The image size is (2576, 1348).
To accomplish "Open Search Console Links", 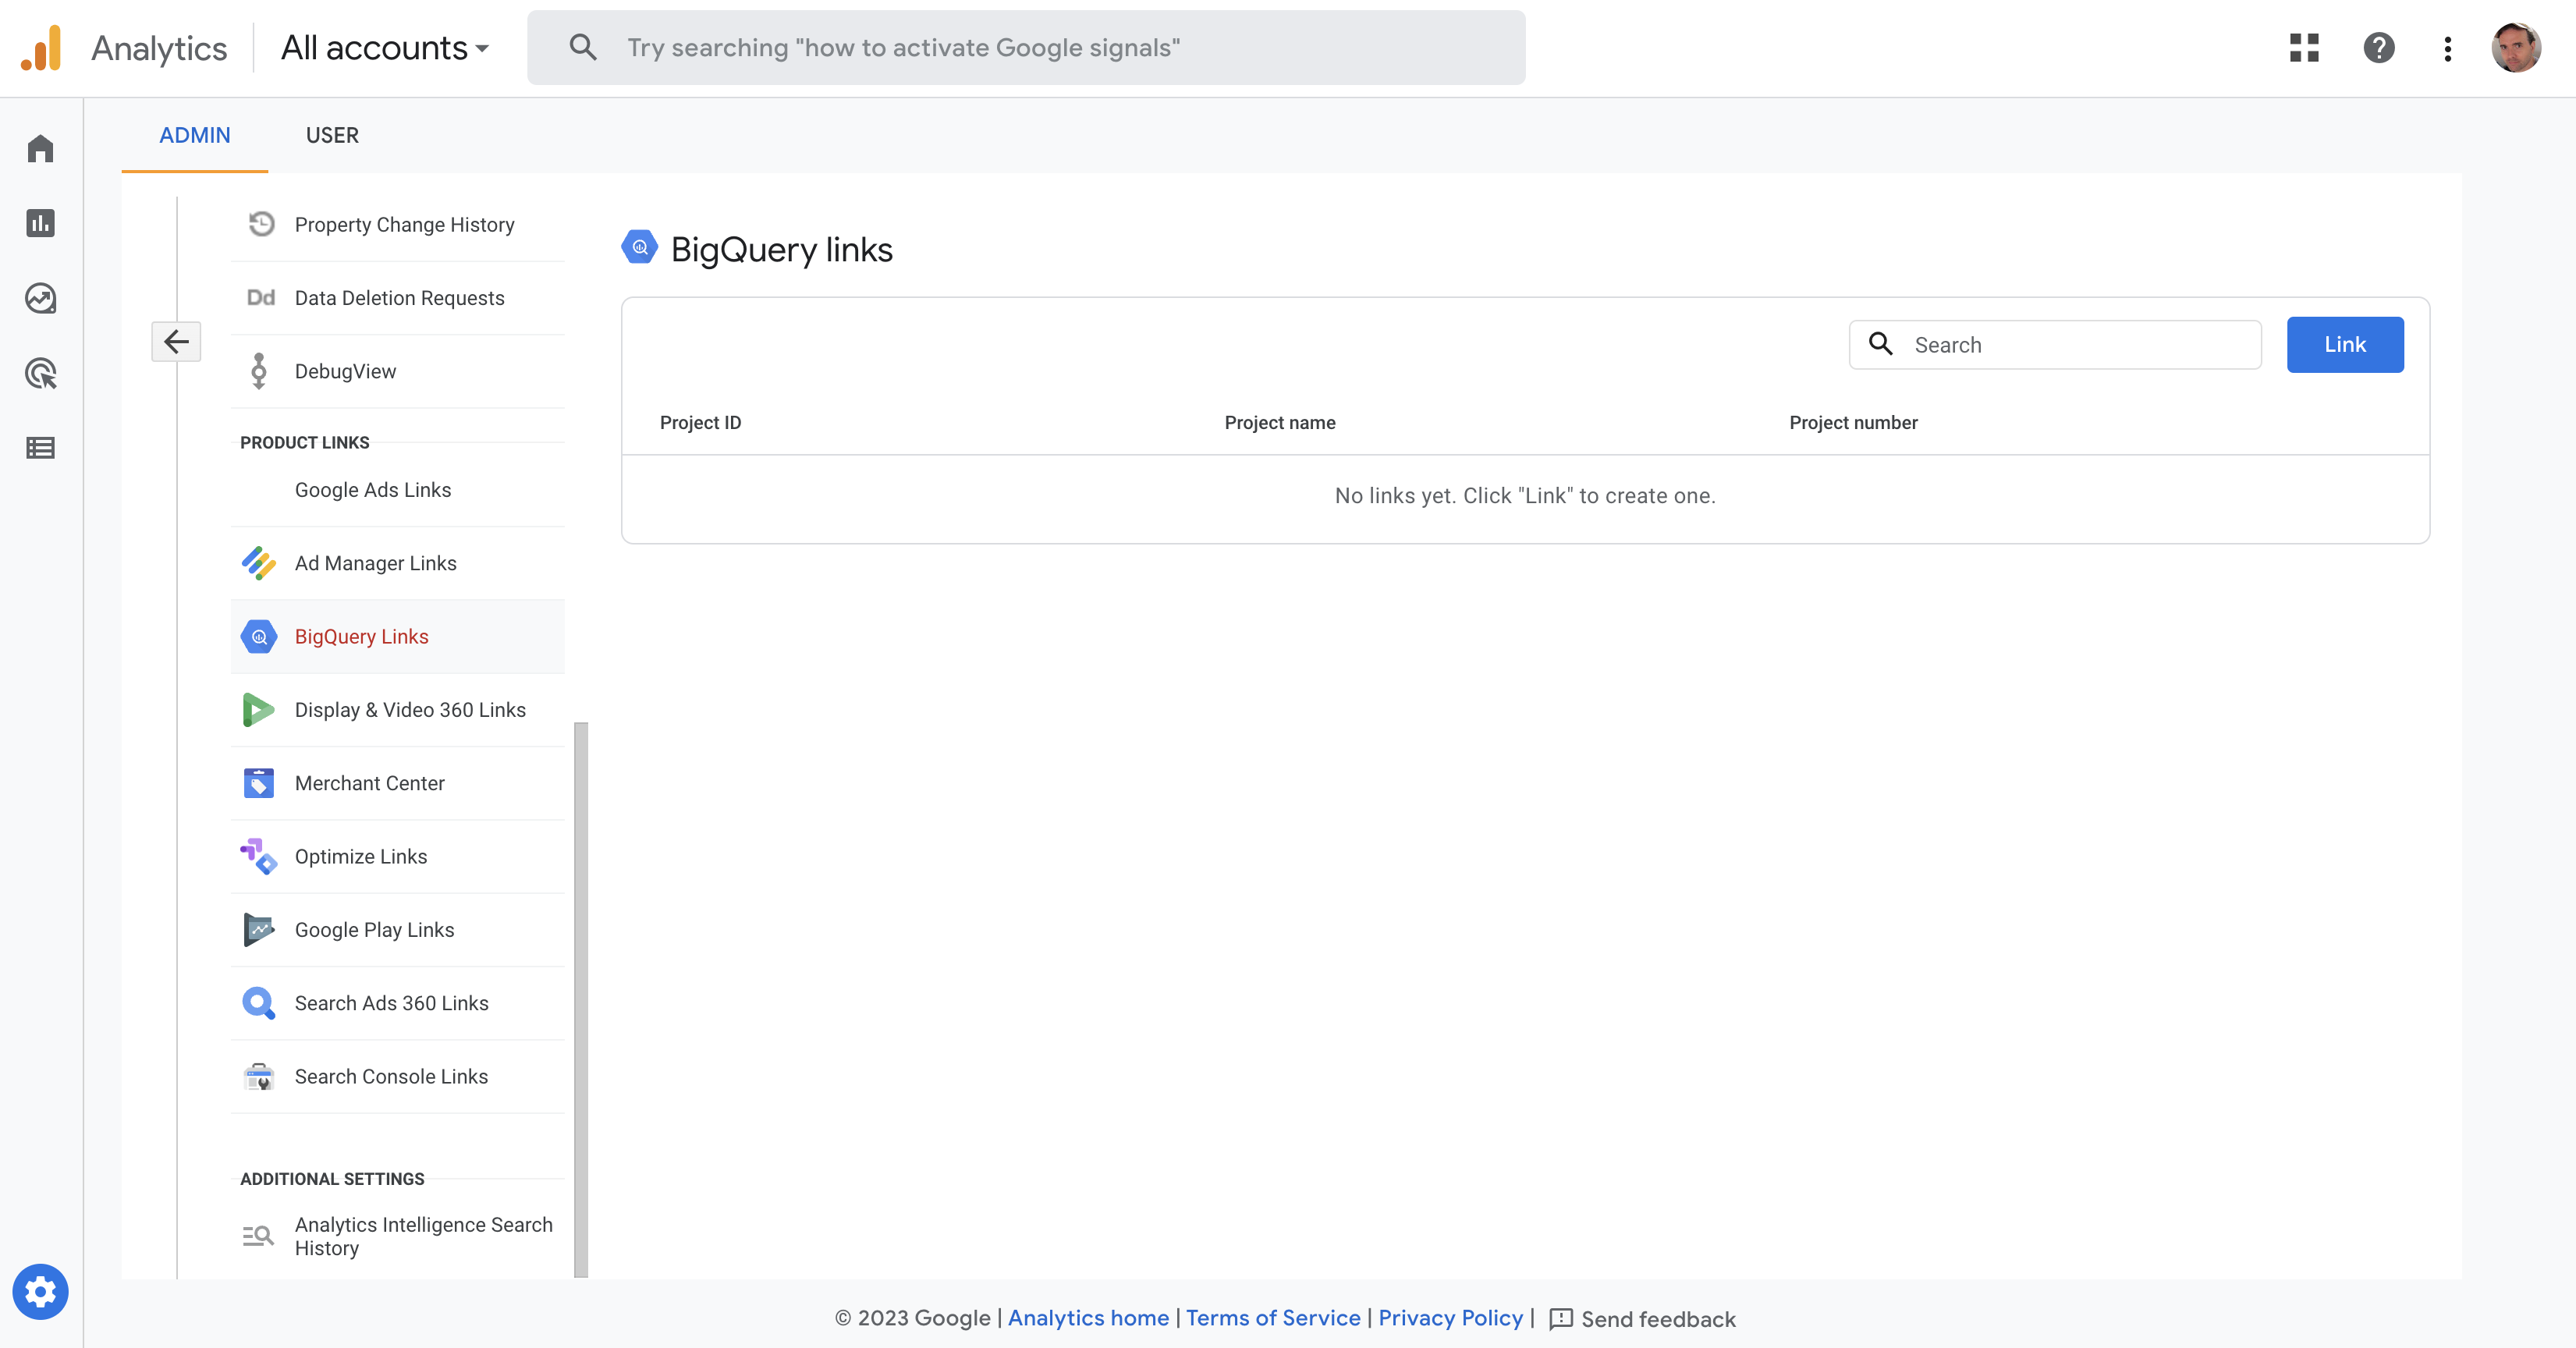I will pos(398,1076).
